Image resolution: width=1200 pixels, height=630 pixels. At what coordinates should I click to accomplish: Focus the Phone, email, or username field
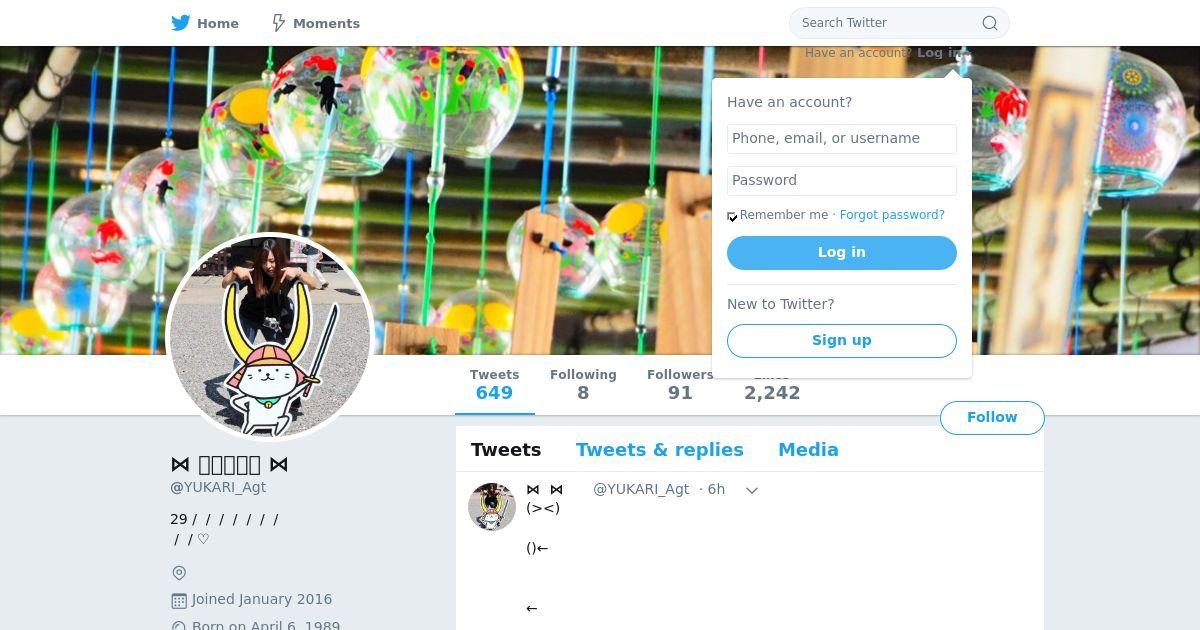(842, 139)
